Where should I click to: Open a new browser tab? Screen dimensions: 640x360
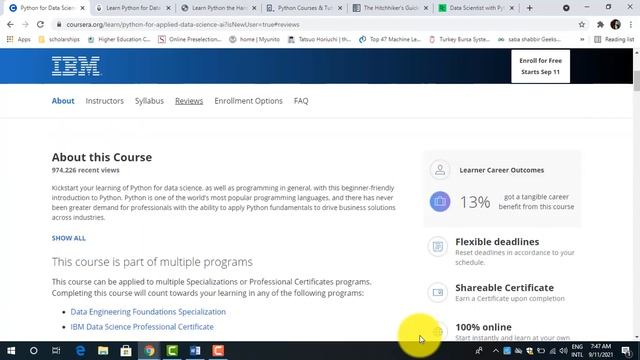(x=529, y=8)
